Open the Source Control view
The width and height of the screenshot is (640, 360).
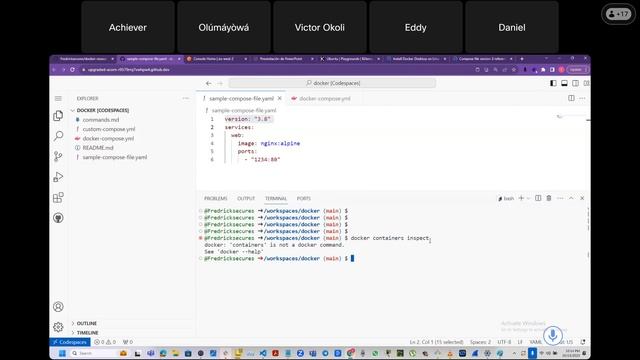(x=58, y=156)
